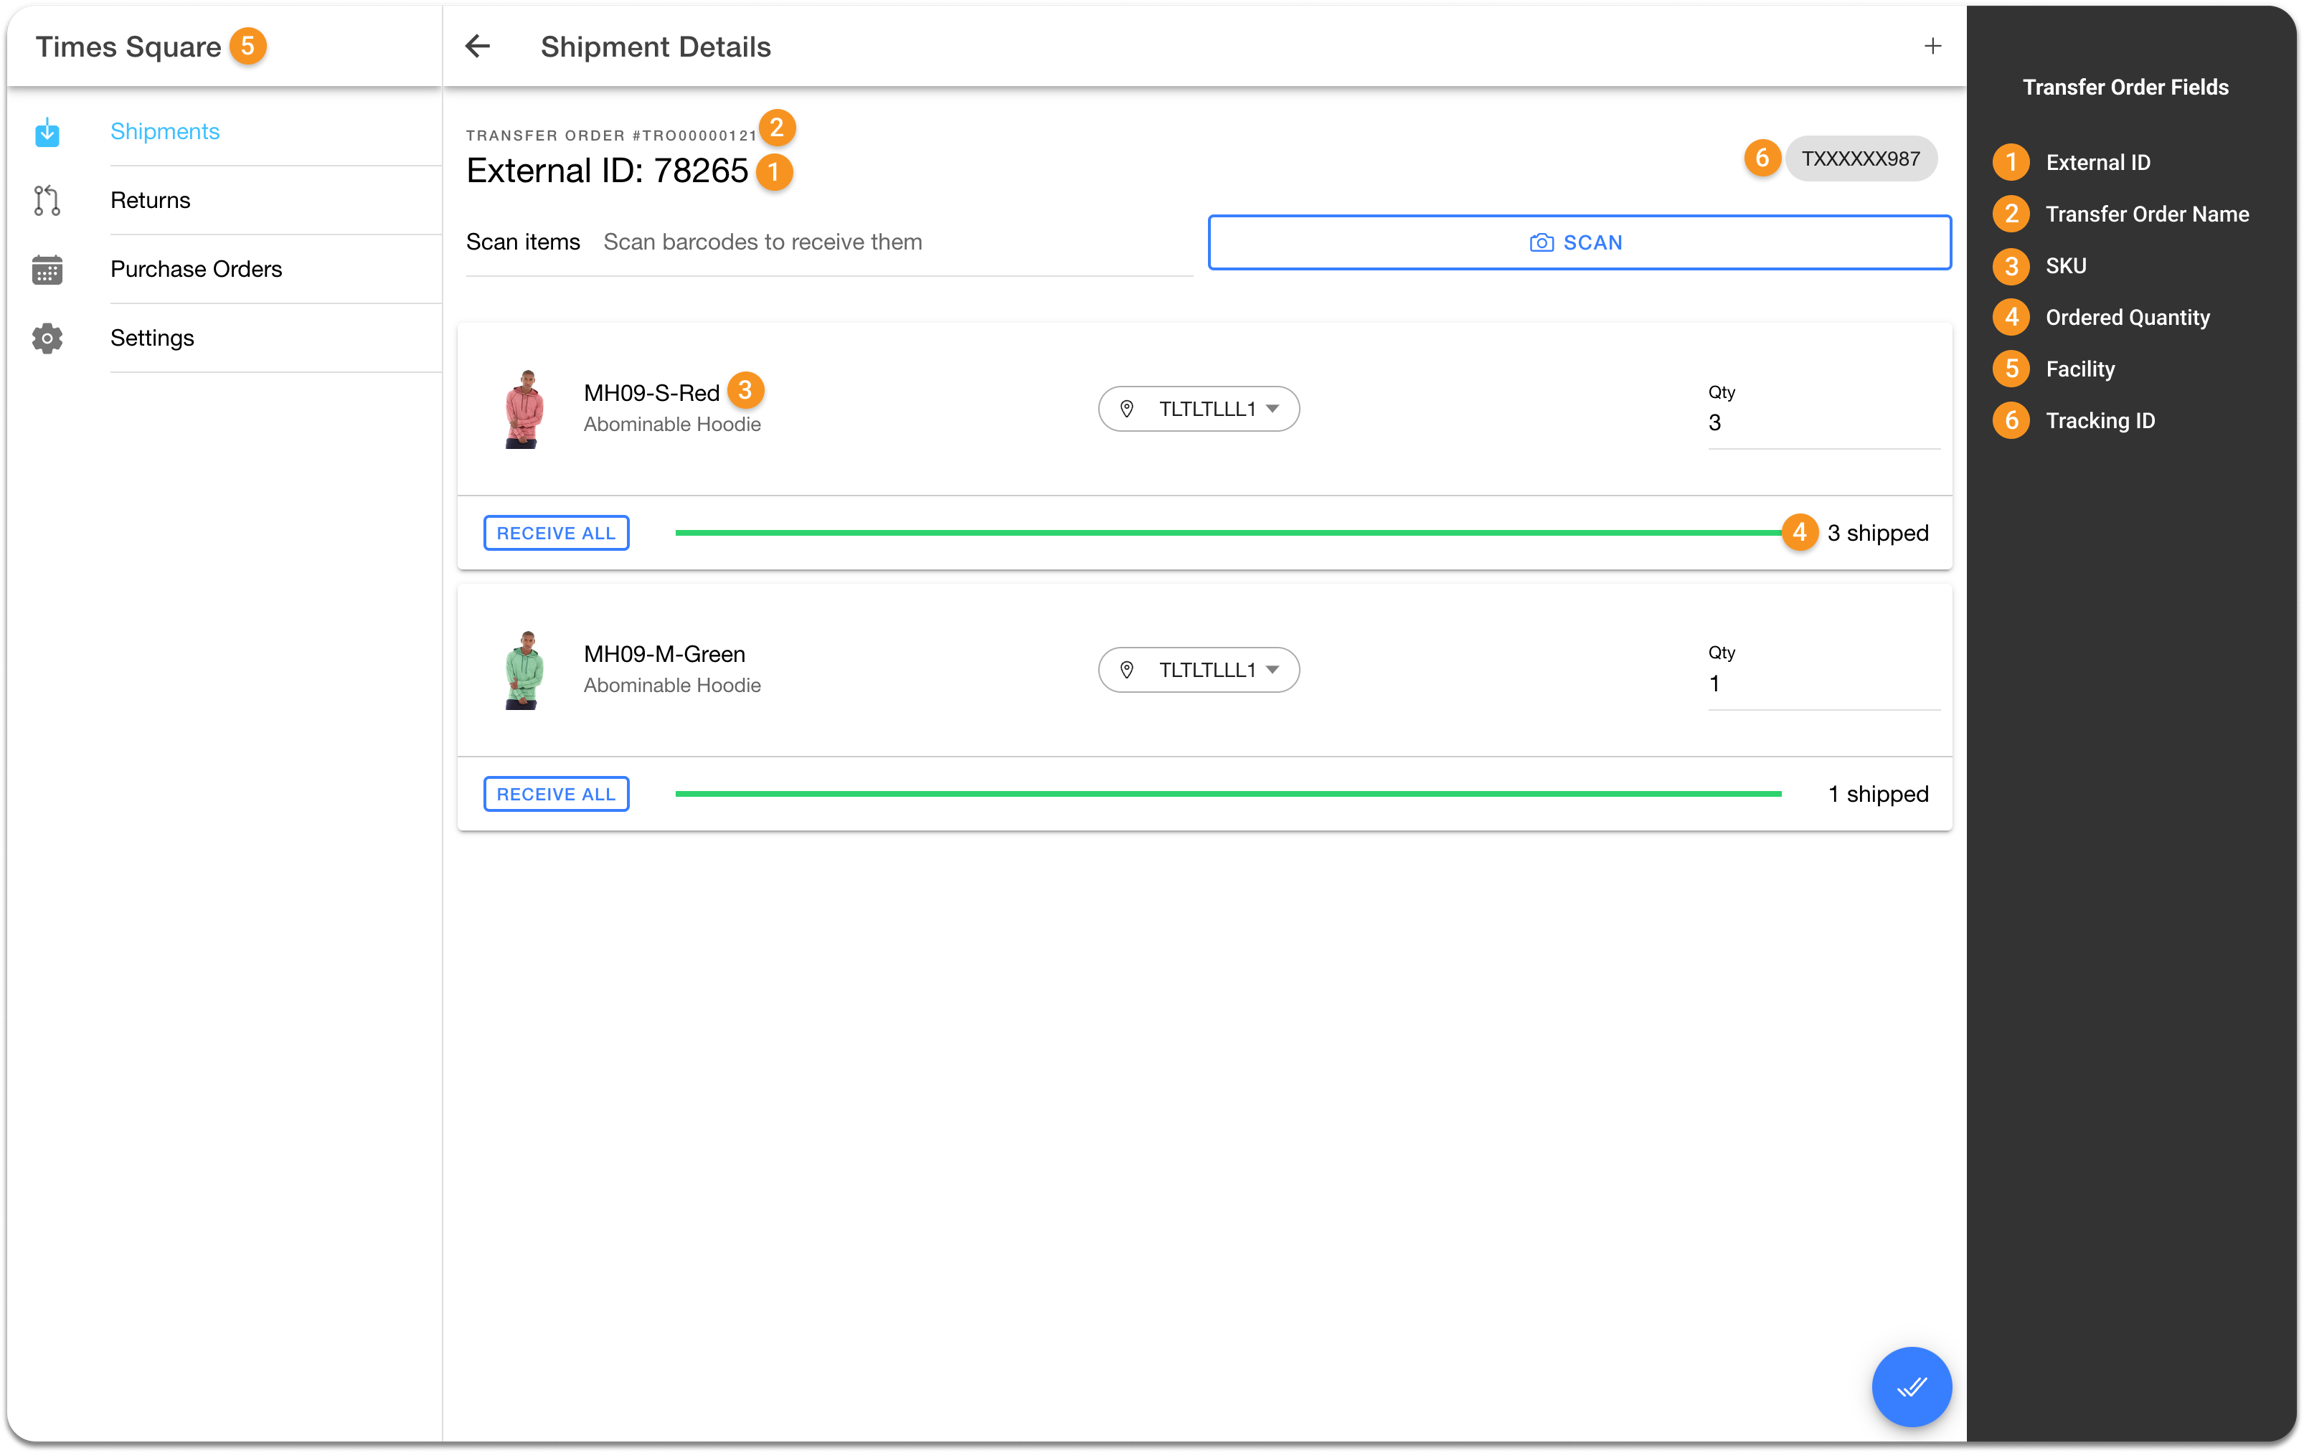Click Receive All for MH09-M-Green
Viewport: 2304px width, 1453px height.
click(556, 794)
